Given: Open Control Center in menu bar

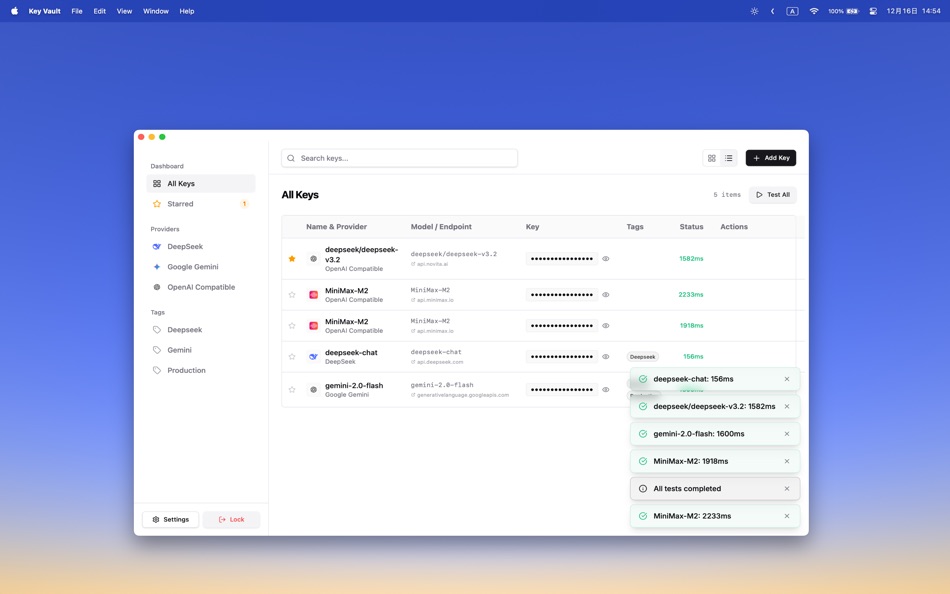Looking at the screenshot, I should tap(873, 11).
